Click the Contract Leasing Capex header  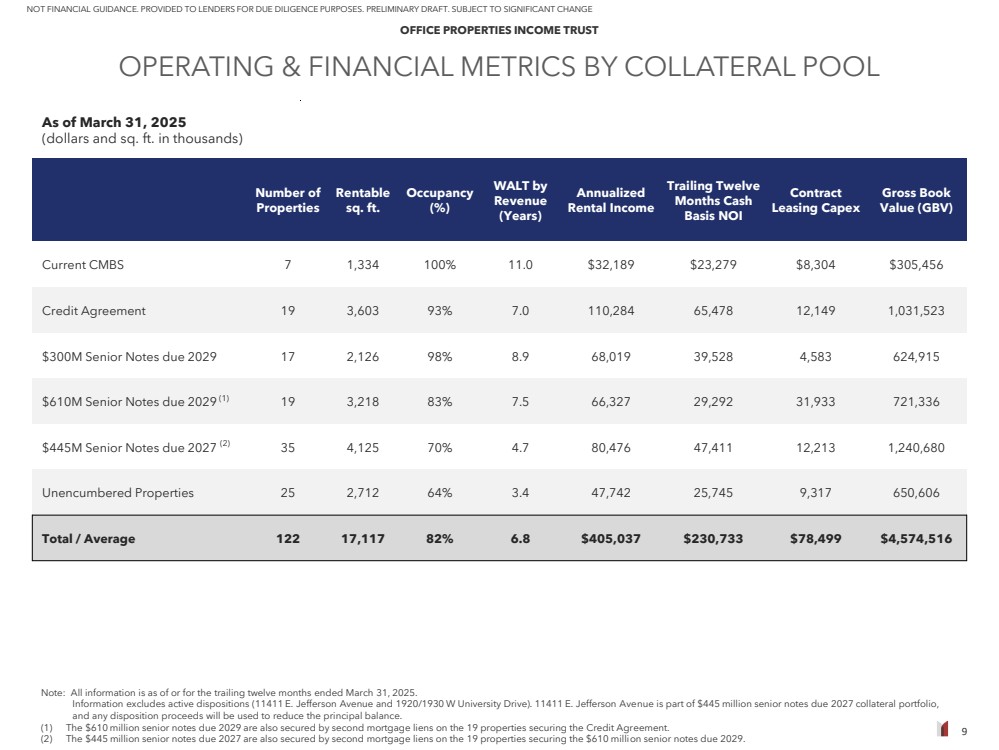[x=815, y=200]
